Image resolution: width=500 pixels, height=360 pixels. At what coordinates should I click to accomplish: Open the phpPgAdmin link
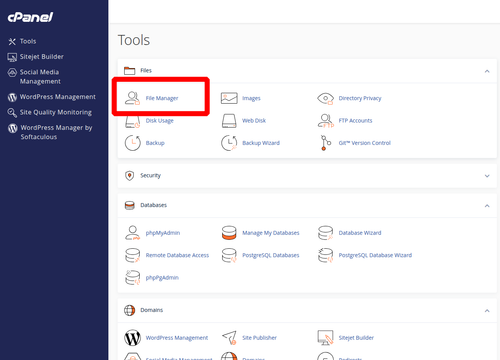[x=162, y=278]
